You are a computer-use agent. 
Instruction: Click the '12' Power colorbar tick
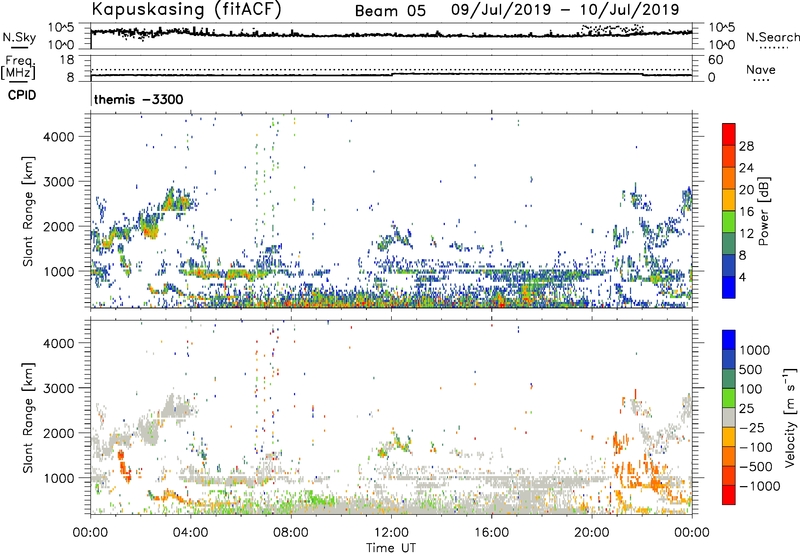click(x=746, y=234)
